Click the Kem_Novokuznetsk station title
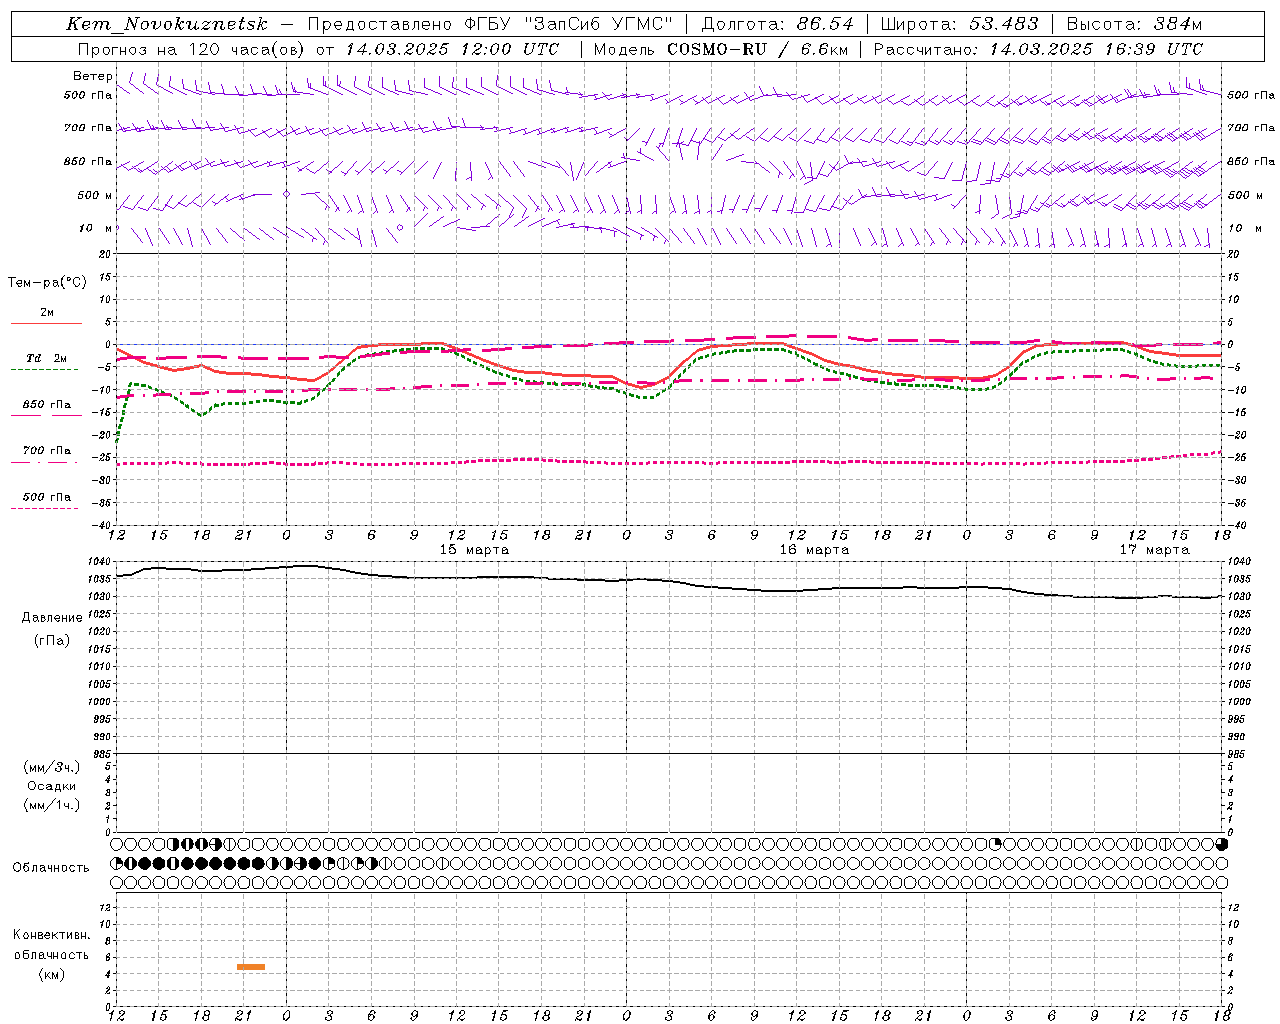1280x1024 pixels. 167,24
